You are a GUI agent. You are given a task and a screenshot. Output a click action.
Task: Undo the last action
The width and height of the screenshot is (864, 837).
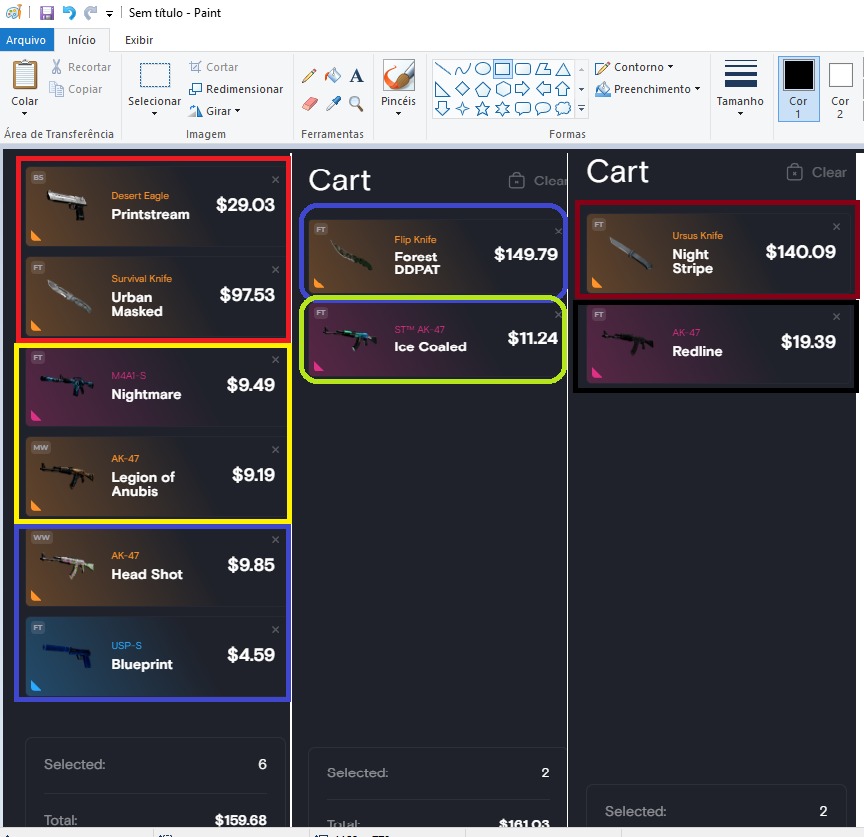click(x=69, y=13)
